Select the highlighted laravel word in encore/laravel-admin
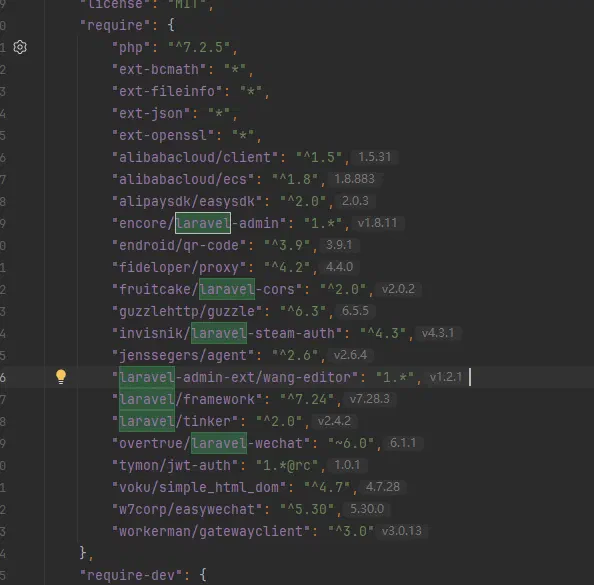The width and height of the screenshot is (594, 585). [x=203, y=223]
